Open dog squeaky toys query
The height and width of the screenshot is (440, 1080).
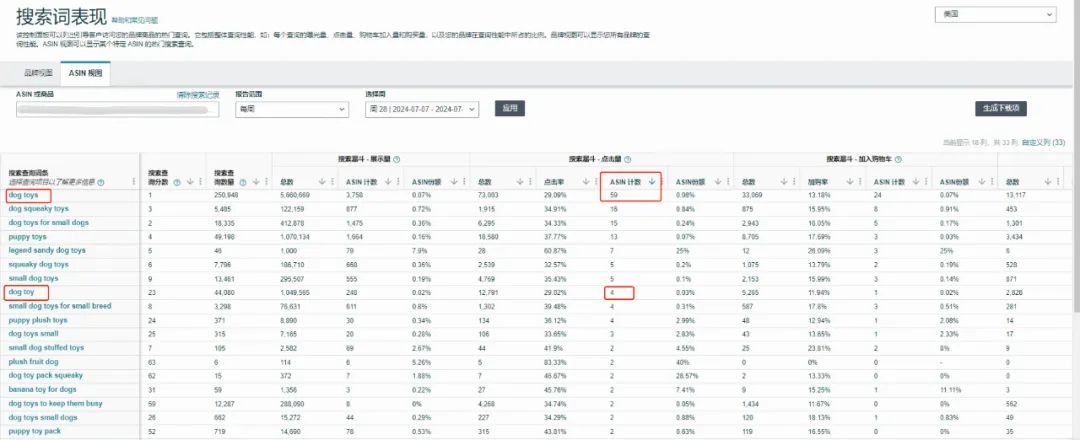39,209
